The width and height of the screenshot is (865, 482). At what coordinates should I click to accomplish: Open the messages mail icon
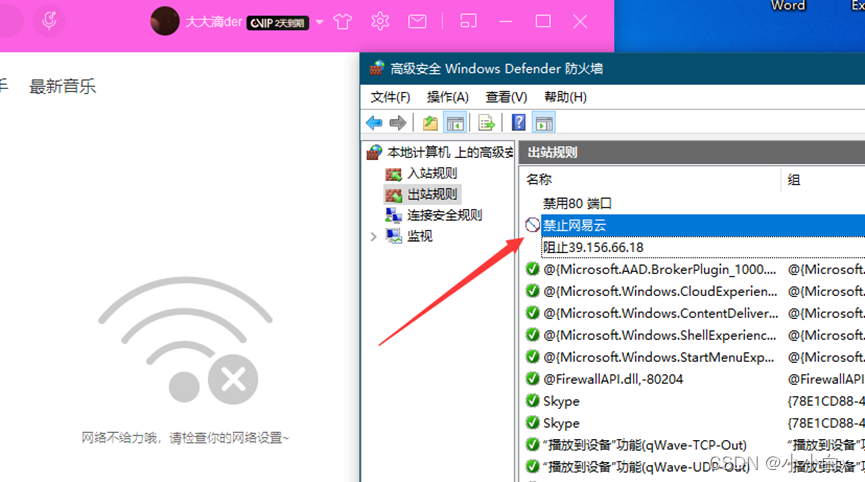(417, 22)
